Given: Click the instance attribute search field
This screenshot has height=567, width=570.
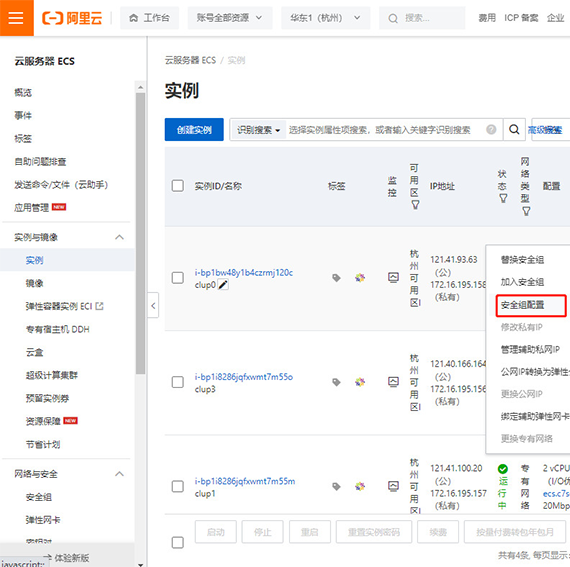Looking at the screenshot, I should 379,130.
